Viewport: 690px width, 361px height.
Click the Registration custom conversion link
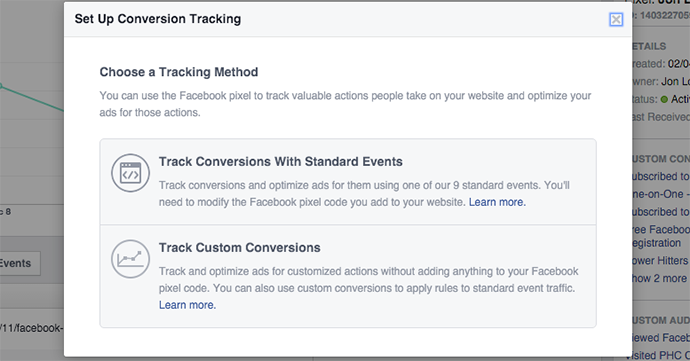coord(657,243)
